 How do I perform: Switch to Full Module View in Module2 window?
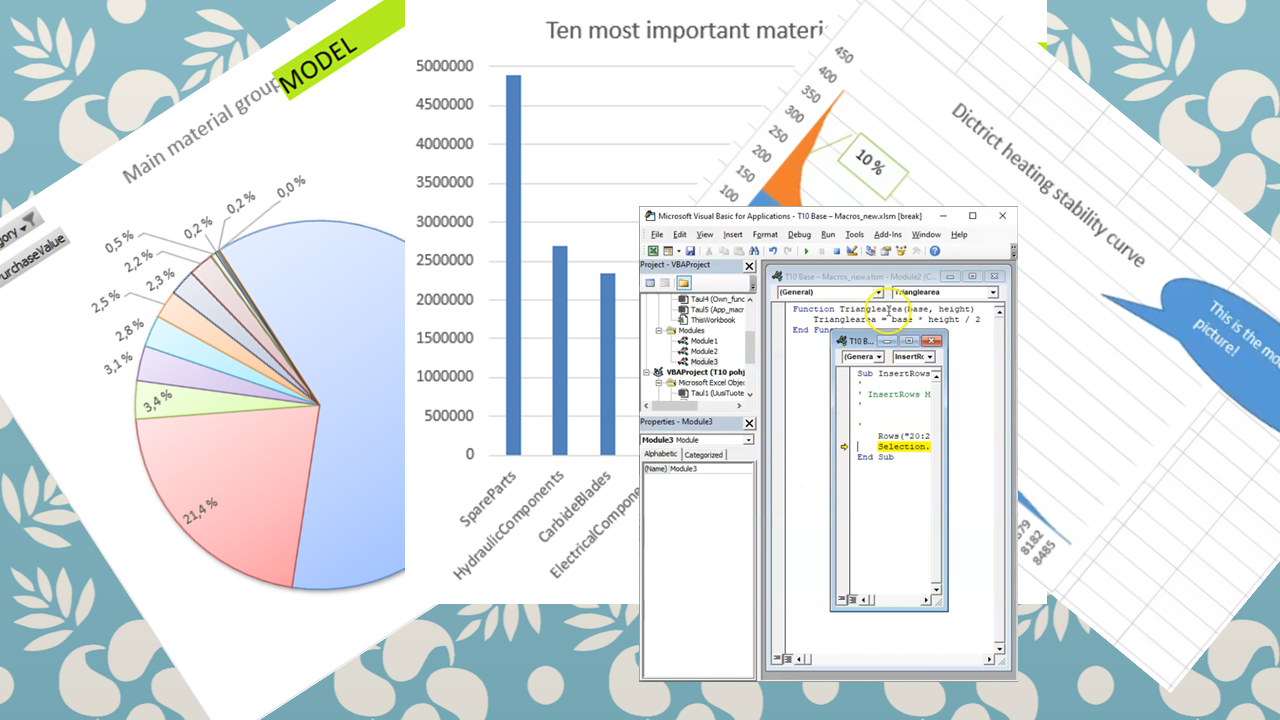tap(789, 659)
